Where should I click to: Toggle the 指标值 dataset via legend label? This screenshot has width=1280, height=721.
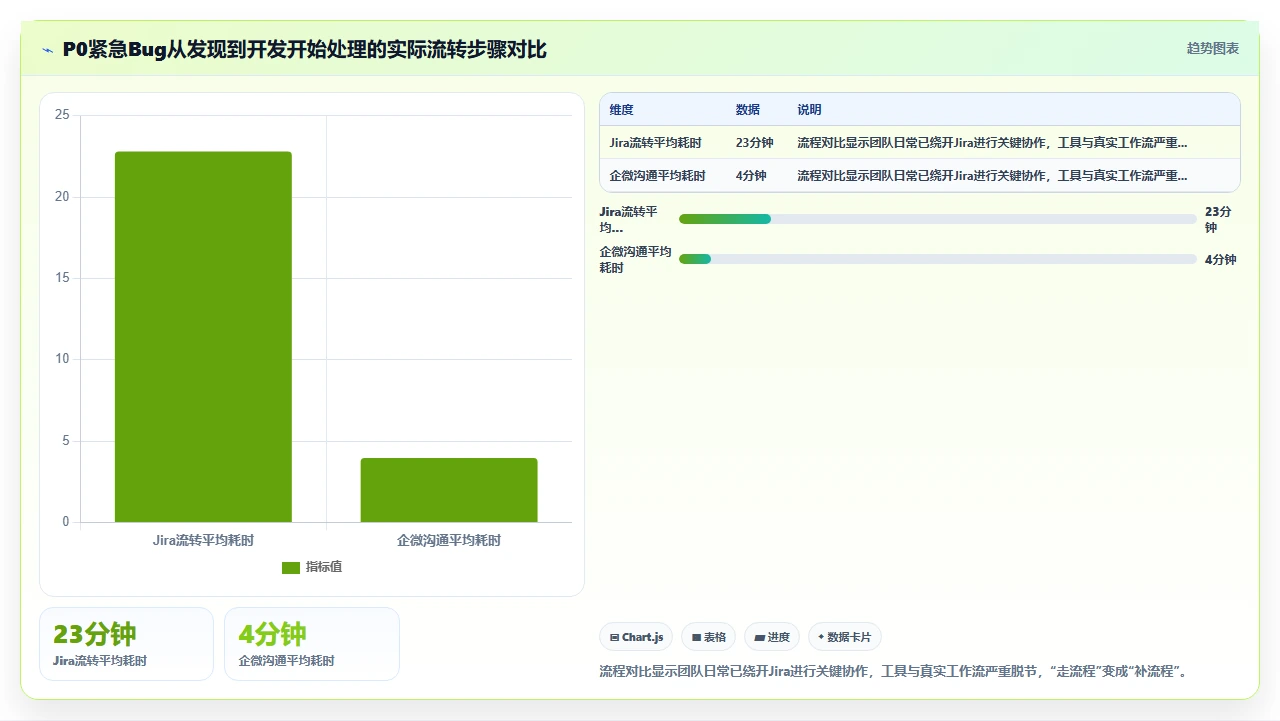click(324, 567)
